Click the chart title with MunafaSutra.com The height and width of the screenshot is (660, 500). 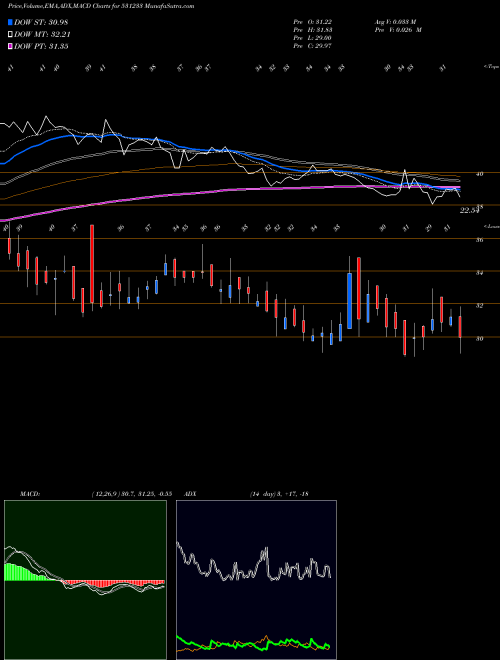101,7
